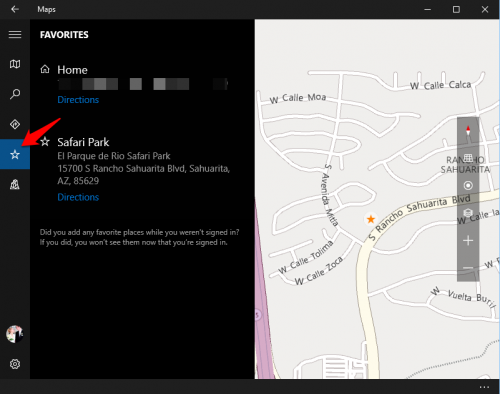Image resolution: width=500 pixels, height=394 pixels.
Task: Zoom out with the minus button
Action: [468, 268]
